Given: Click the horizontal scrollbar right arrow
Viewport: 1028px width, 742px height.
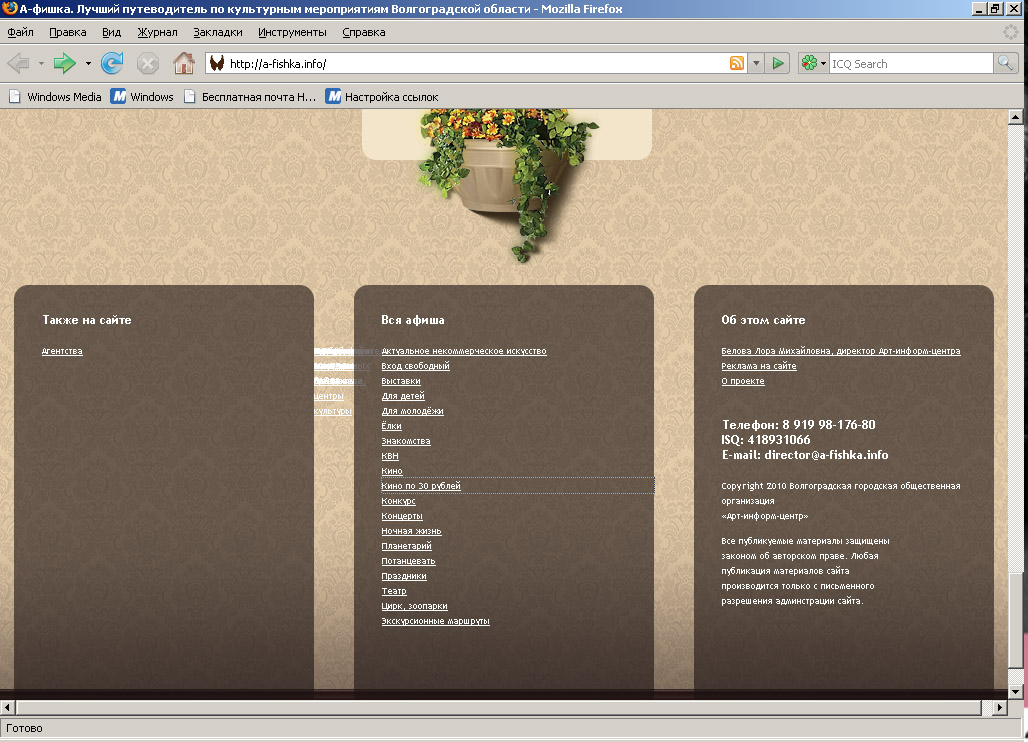Looking at the screenshot, I should point(1000,707).
